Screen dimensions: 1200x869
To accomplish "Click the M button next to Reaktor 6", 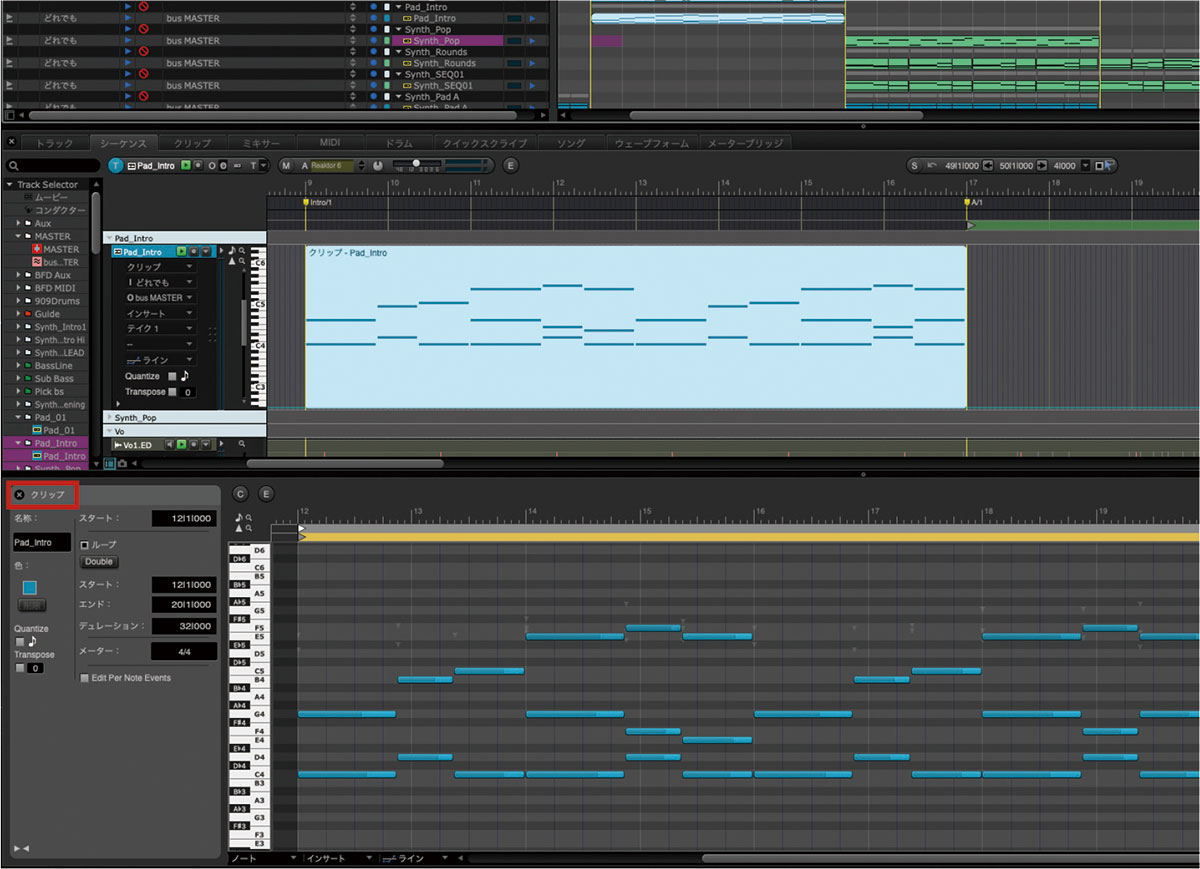I will click(287, 166).
